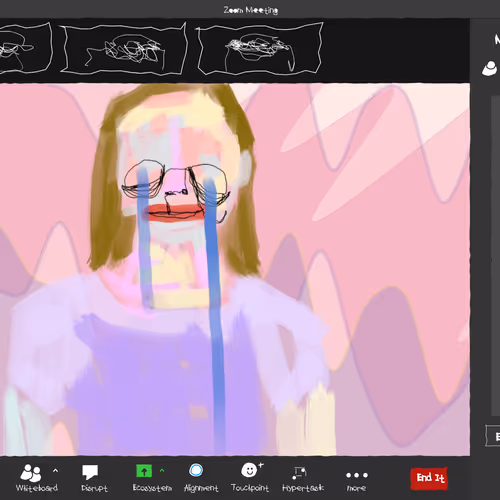Click the main speaker video area

tap(235, 269)
